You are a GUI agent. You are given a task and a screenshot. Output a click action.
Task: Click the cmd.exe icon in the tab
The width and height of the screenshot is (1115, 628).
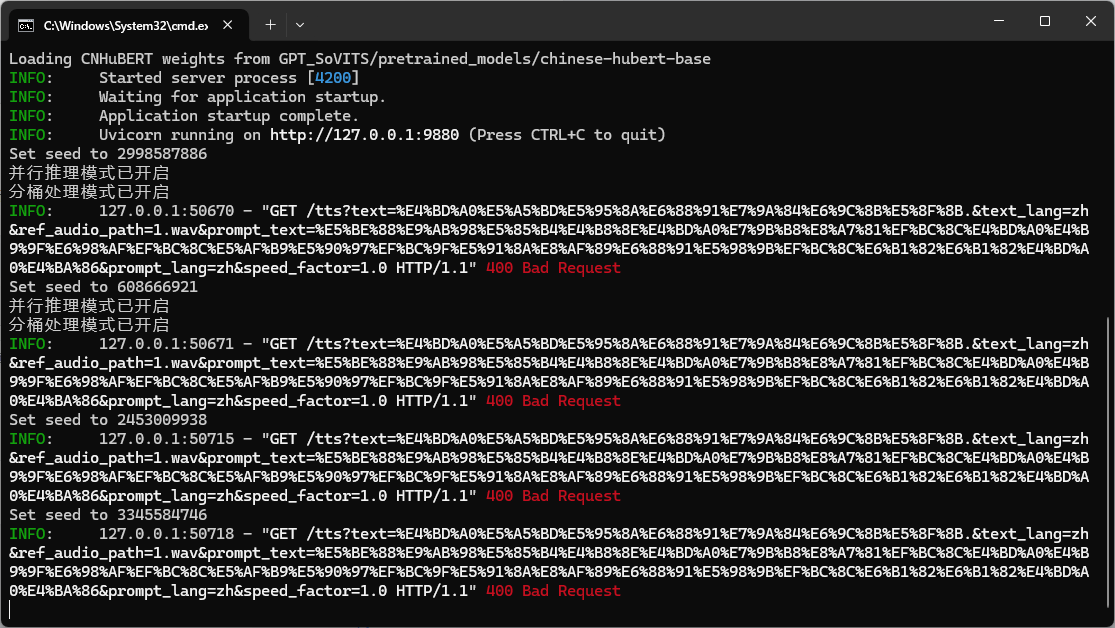pos(27,23)
